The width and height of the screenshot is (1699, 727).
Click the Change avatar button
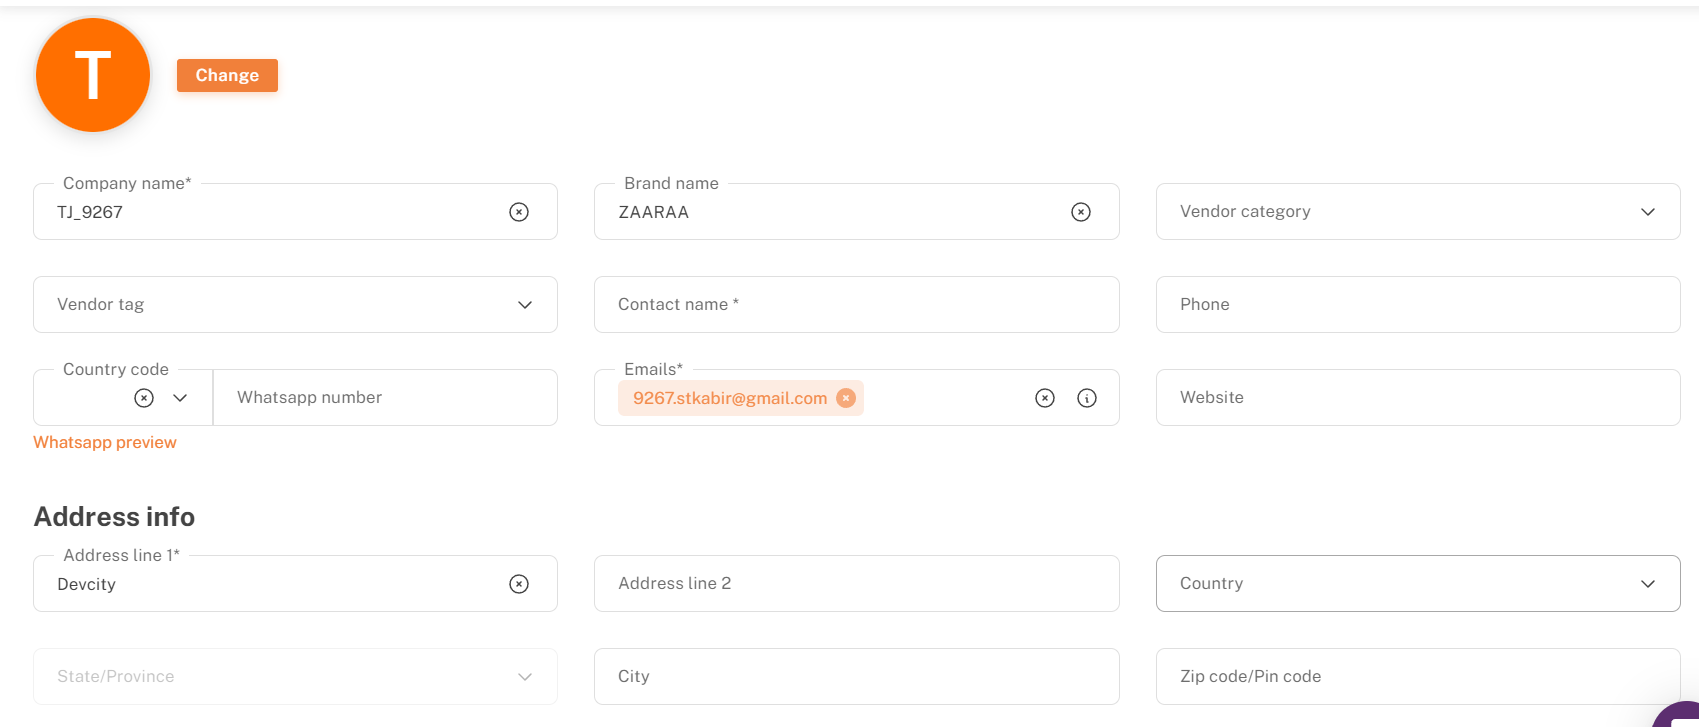coord(227,75)
